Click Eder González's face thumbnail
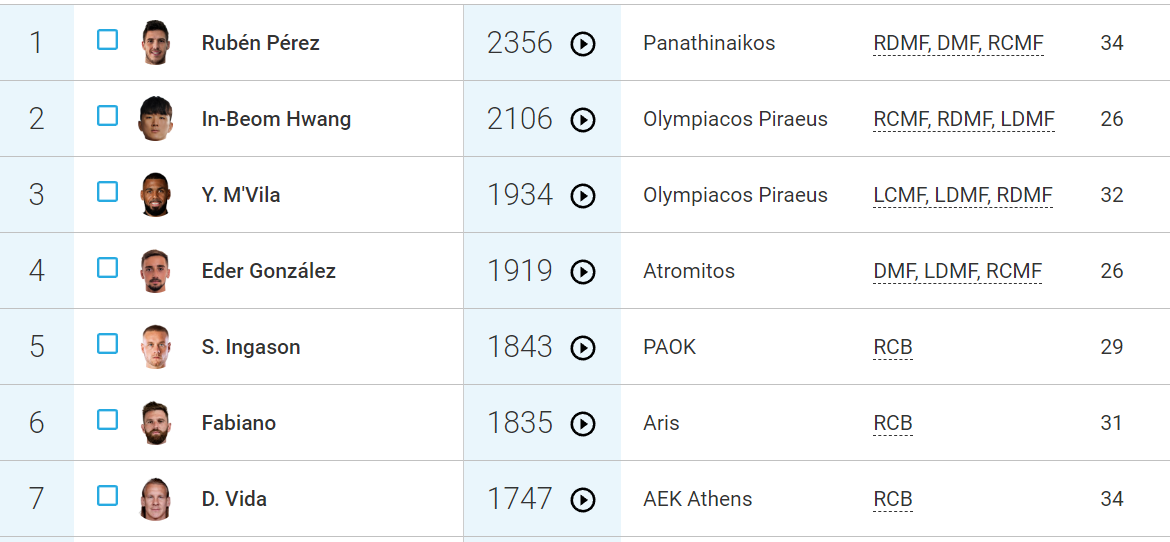 point(155,271)
